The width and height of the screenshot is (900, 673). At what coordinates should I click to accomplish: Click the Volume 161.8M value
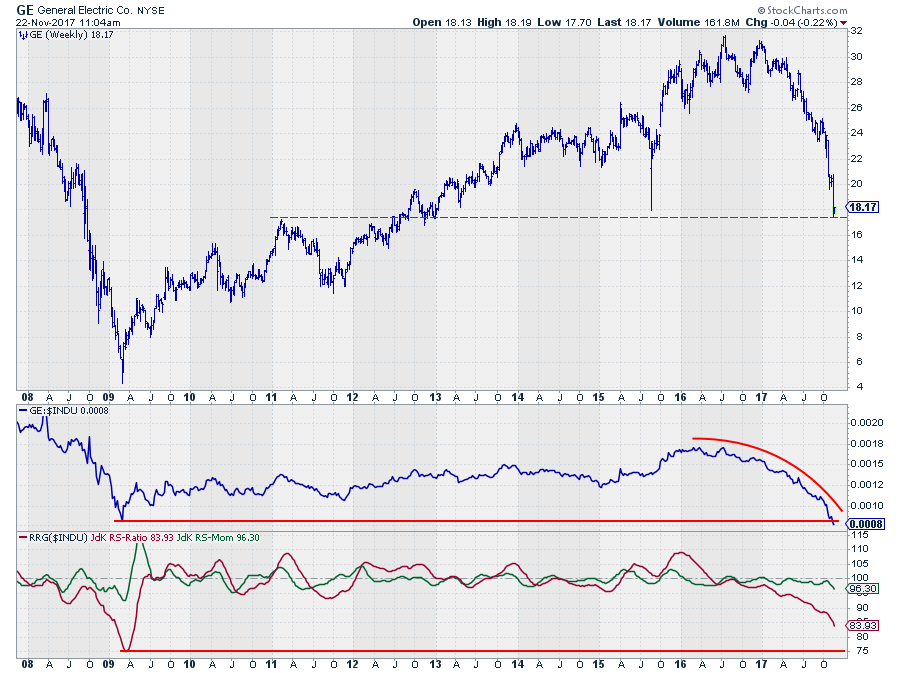[x=699, y=22]
